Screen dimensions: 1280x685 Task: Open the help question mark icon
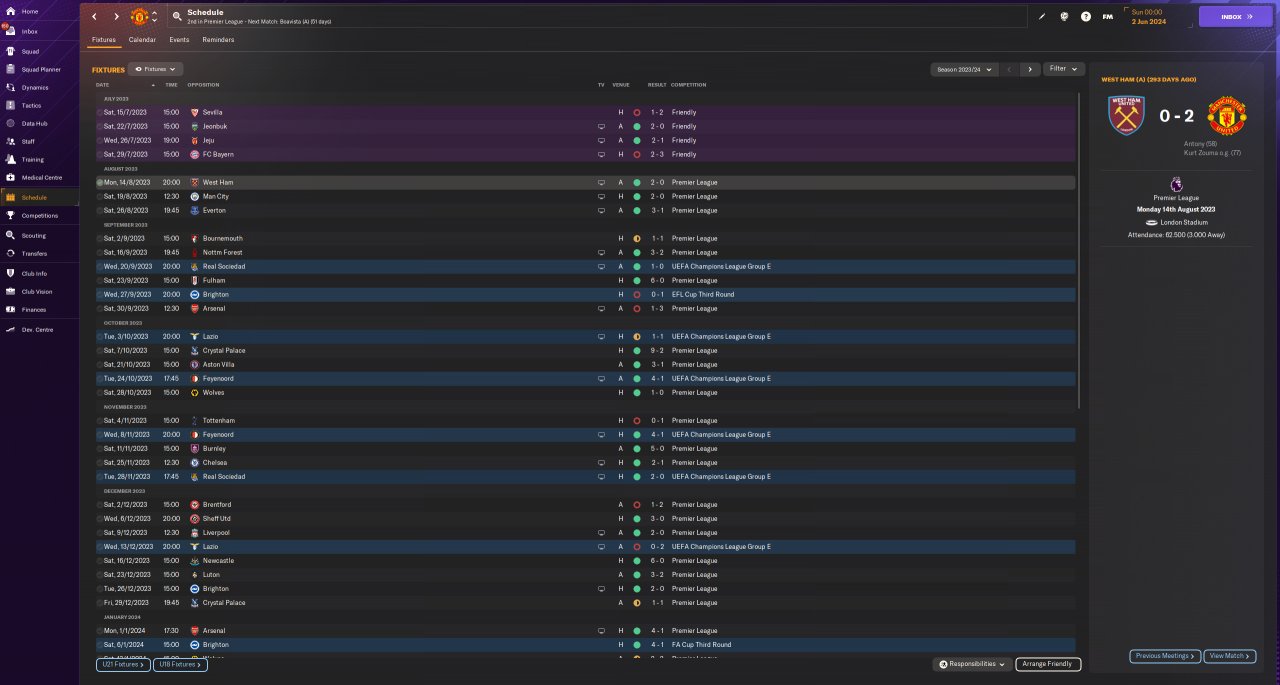1086,16
